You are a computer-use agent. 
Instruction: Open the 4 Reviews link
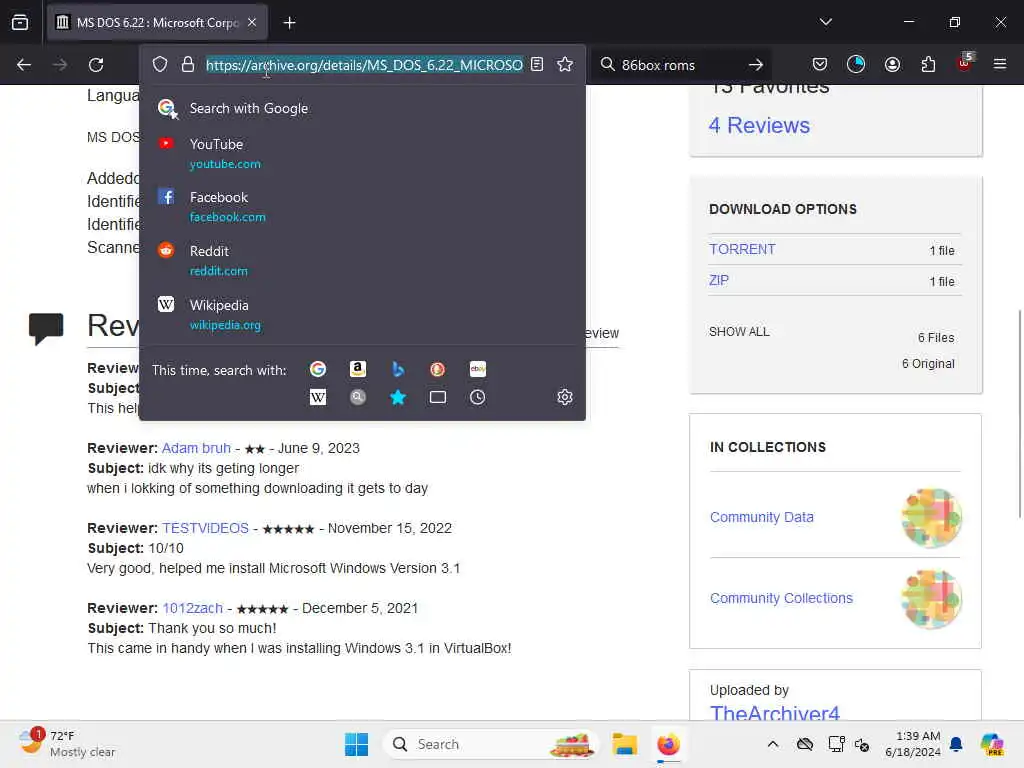(x=759, y=125)
